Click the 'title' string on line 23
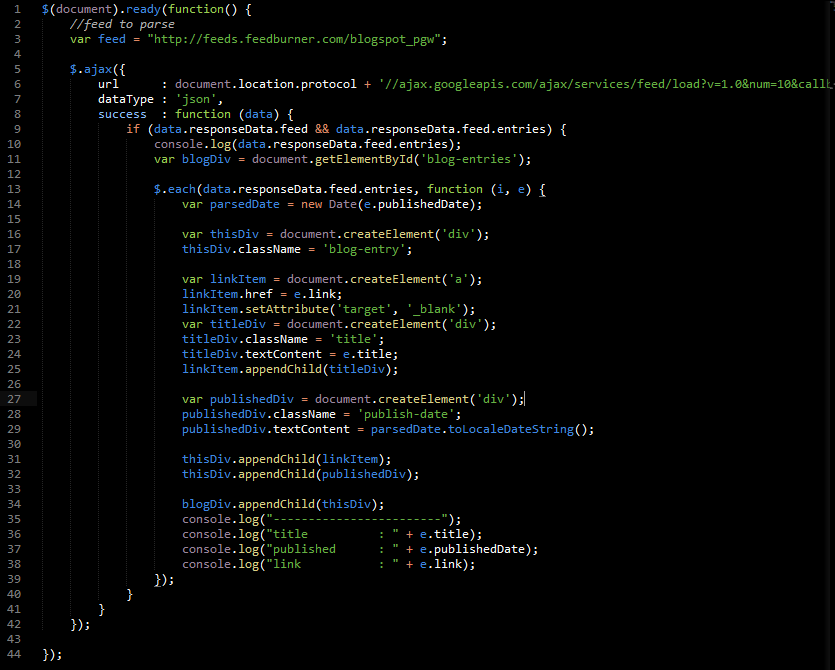835x670 pixels. pyautogui.click(x=353, y=339)
